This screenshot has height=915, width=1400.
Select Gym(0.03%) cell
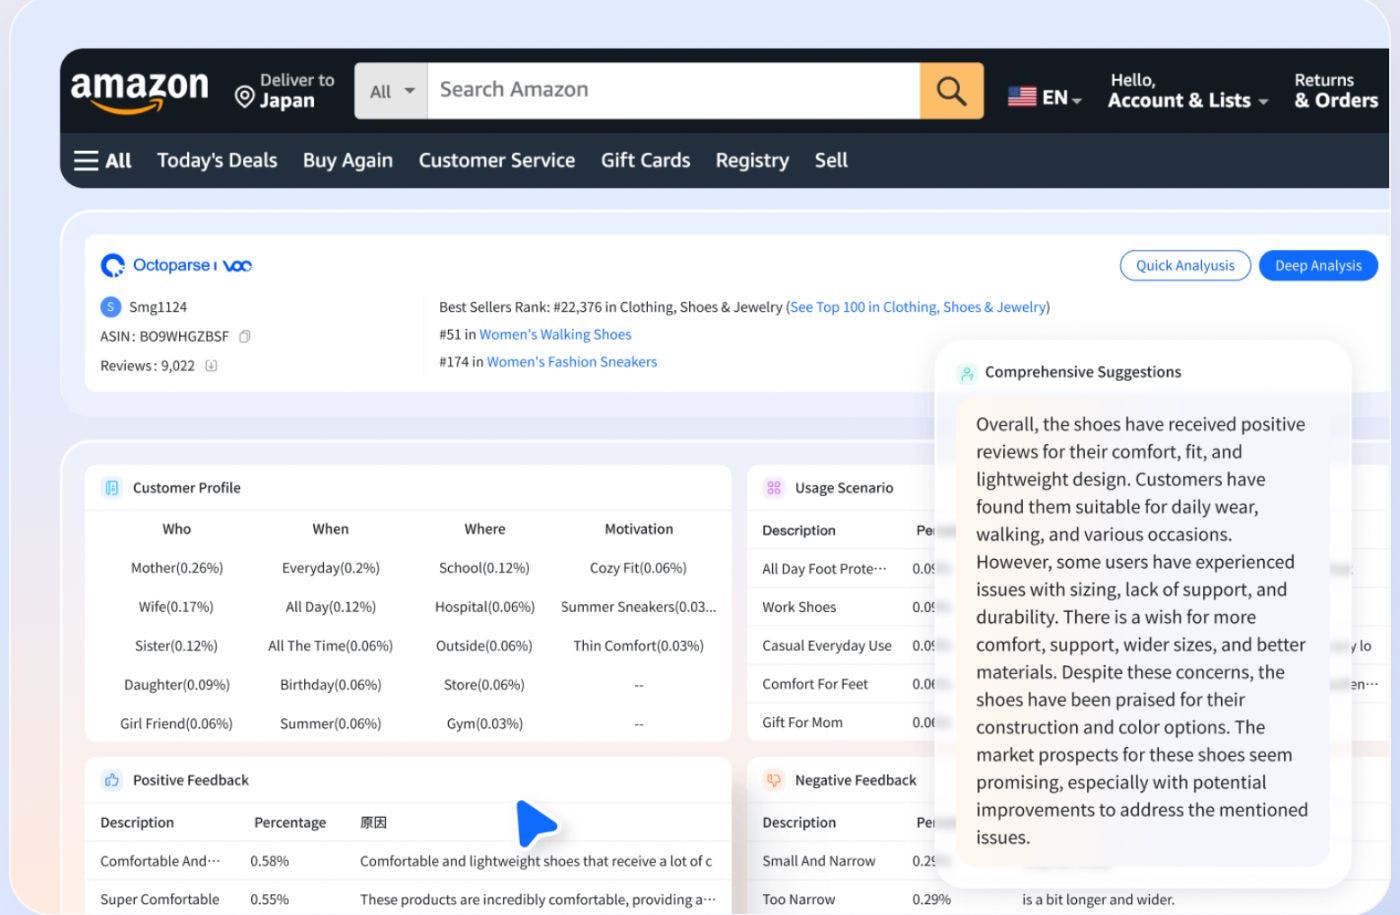point(485,724)
